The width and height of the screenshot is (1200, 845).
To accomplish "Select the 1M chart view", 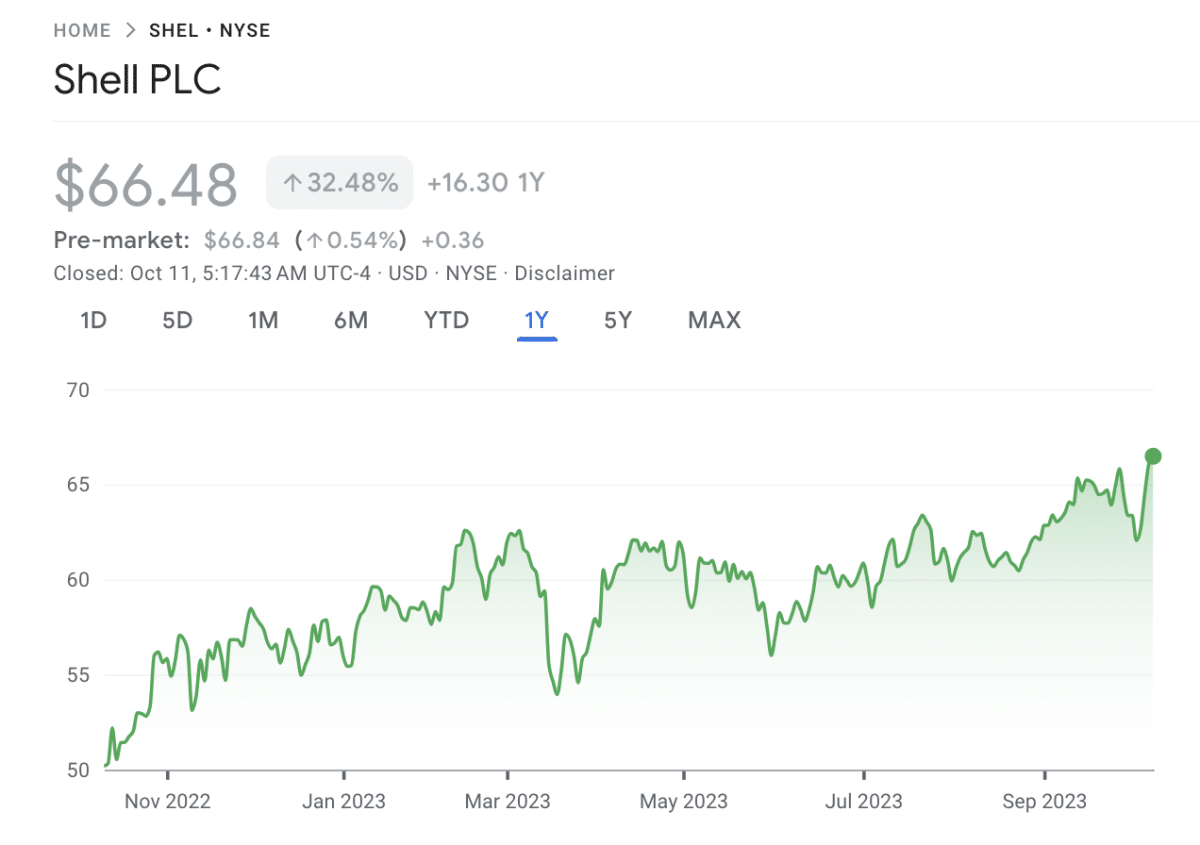I will pos(263,320).
